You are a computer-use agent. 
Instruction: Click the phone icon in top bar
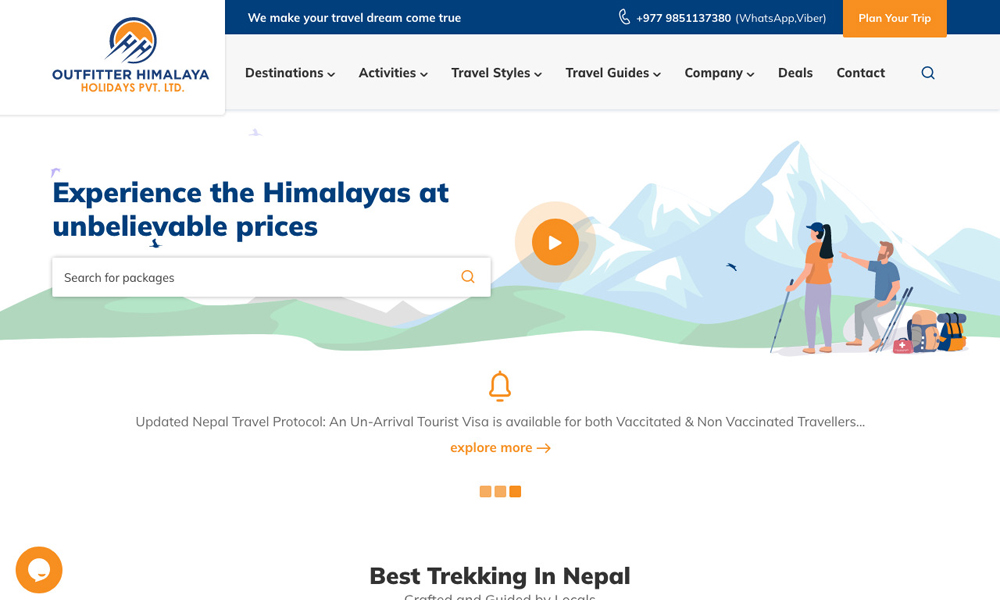tap(624, 17)
